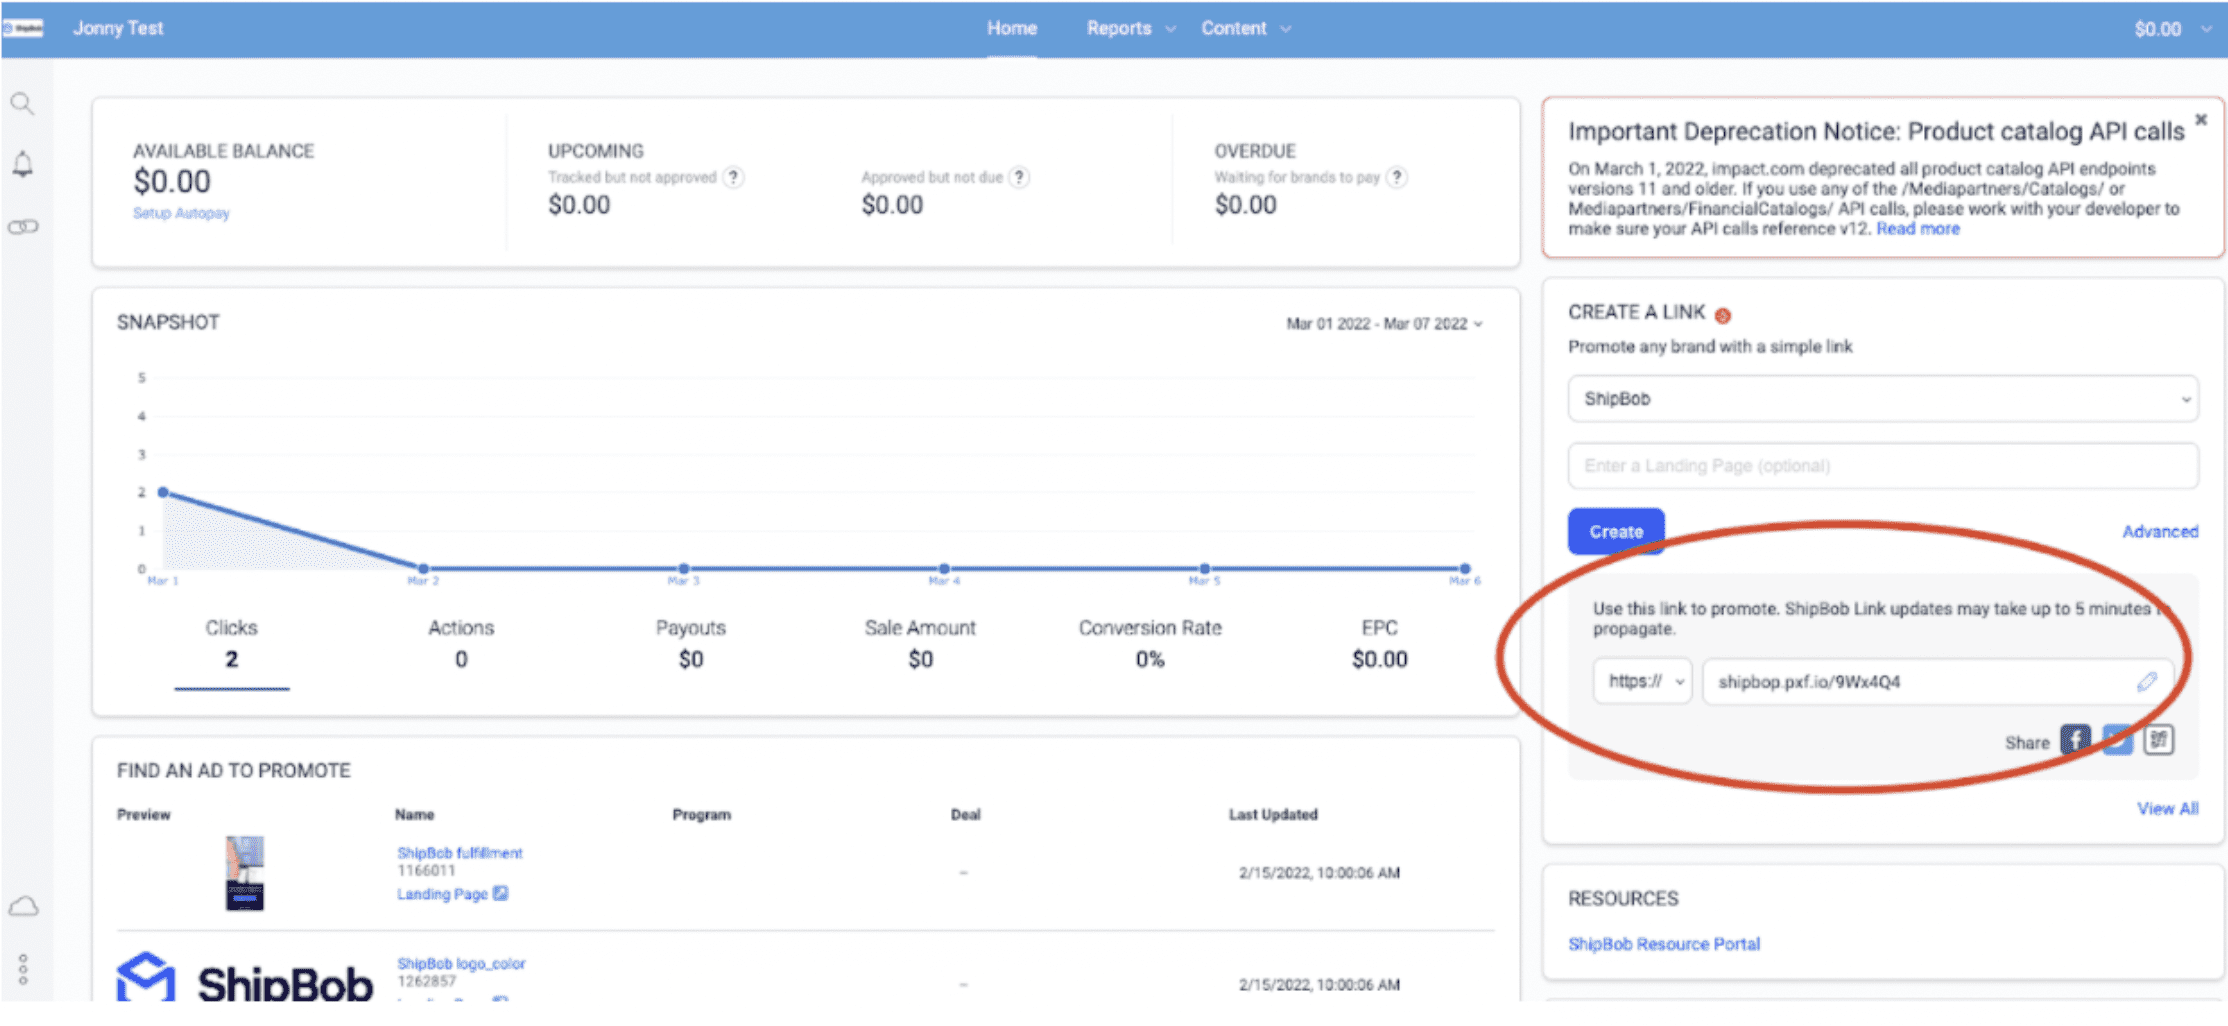
Task: Expand the ShipBob brand dropdown
Action: [1882, 399]
